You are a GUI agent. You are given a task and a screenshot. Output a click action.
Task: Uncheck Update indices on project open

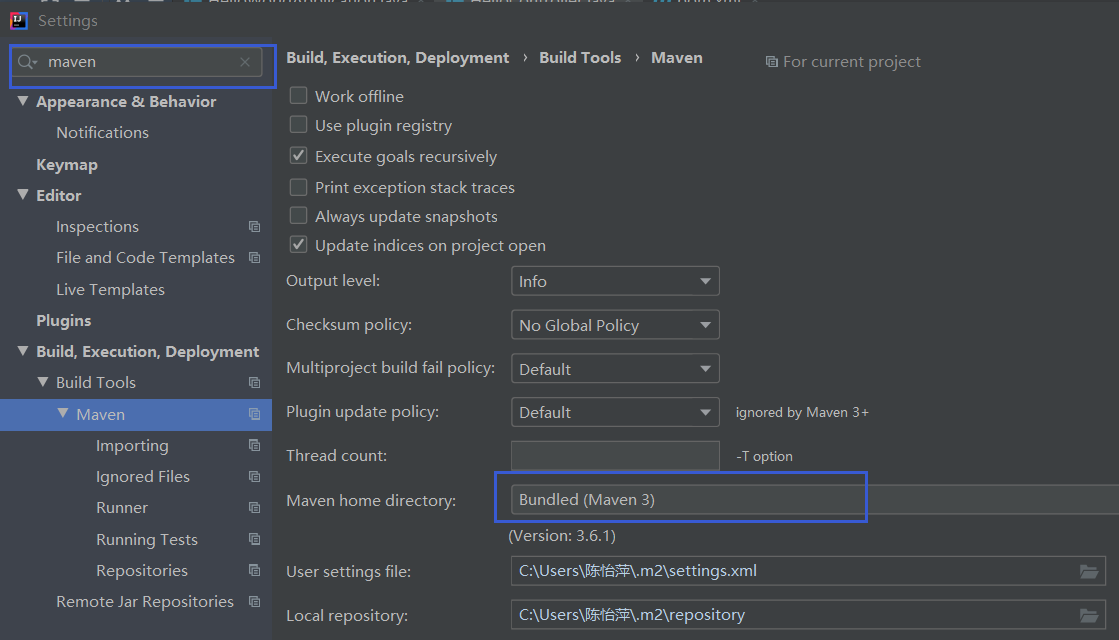[x=298, y=245]
